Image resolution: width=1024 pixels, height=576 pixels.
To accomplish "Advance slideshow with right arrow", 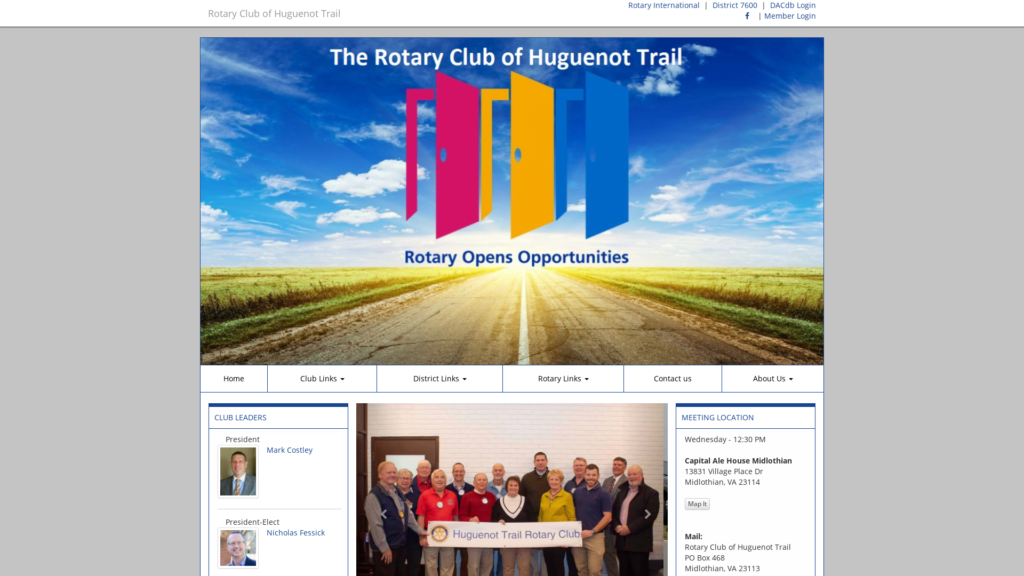I will click(647, 514).
